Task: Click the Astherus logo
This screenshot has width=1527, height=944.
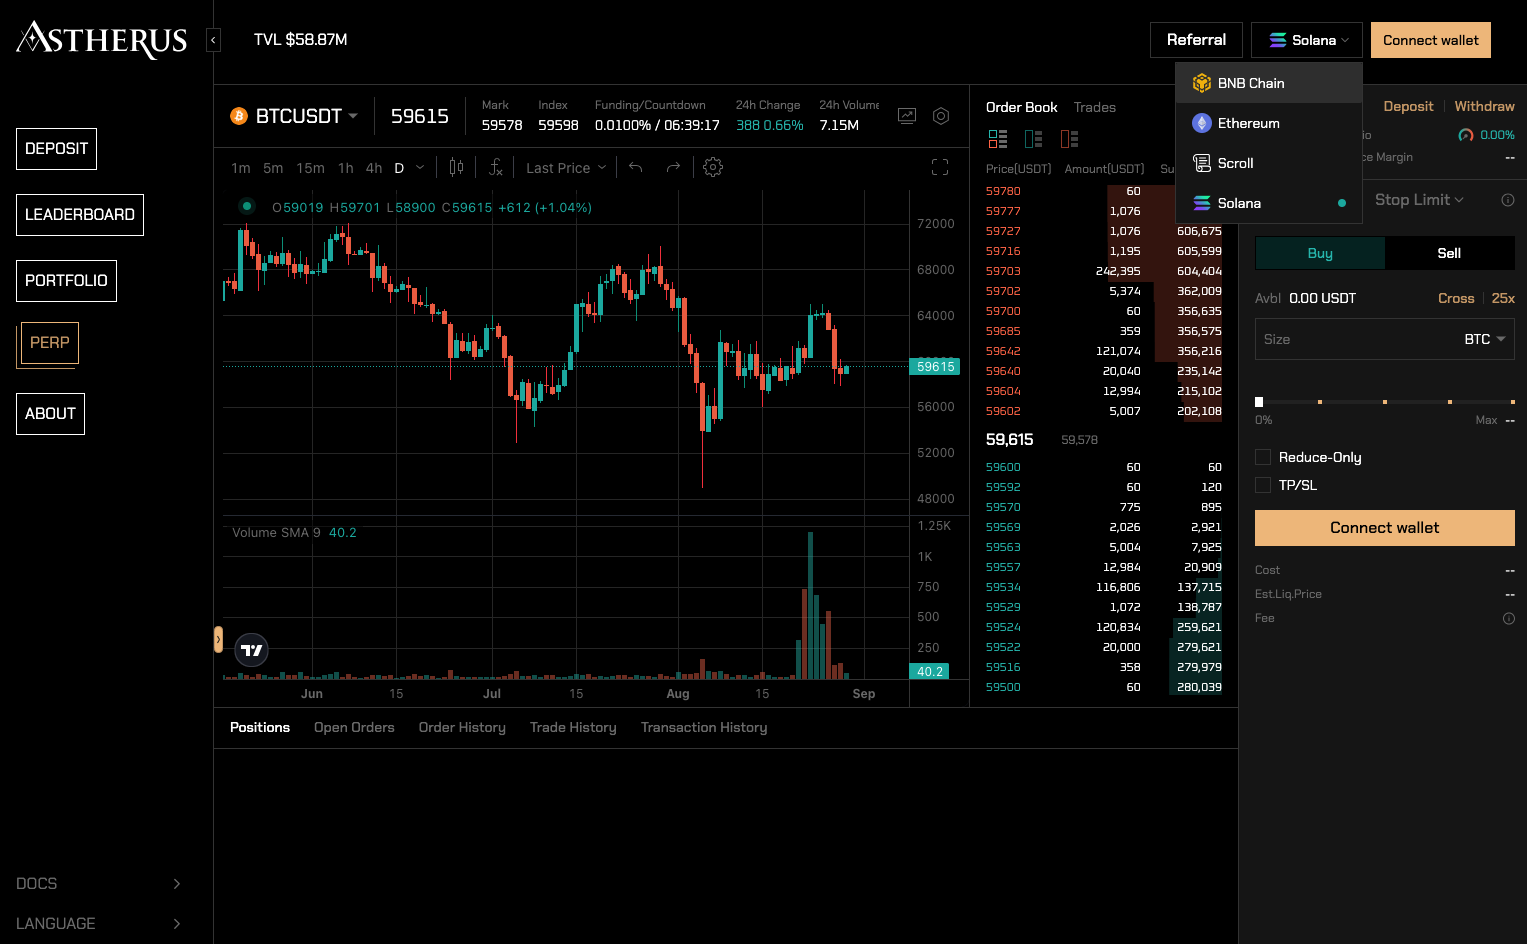Action: [102, 40]
